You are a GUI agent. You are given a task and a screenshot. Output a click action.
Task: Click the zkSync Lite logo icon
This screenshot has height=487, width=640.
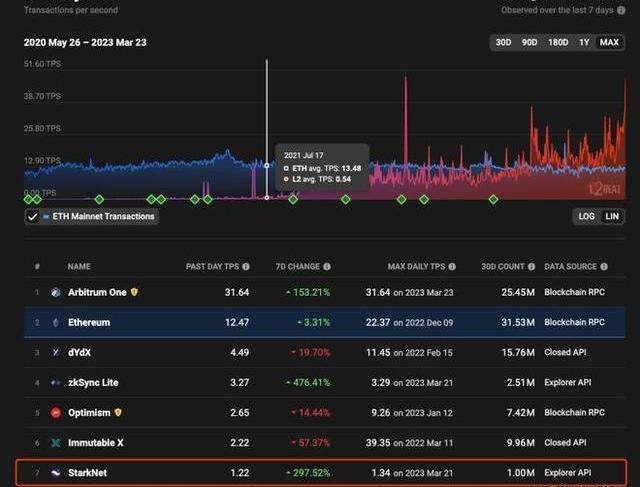coord(56,382)
